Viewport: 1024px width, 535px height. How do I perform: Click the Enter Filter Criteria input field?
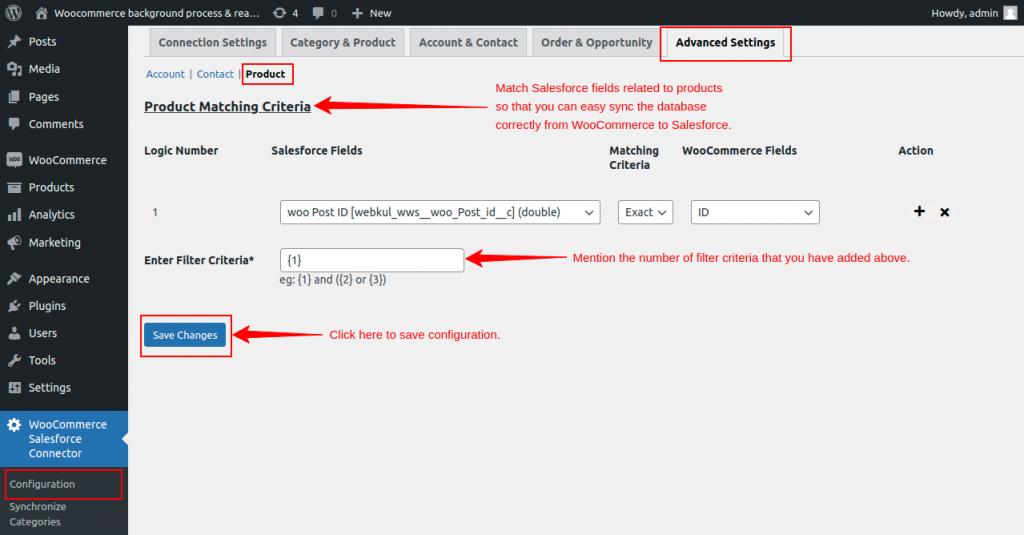tap(372, 260)
